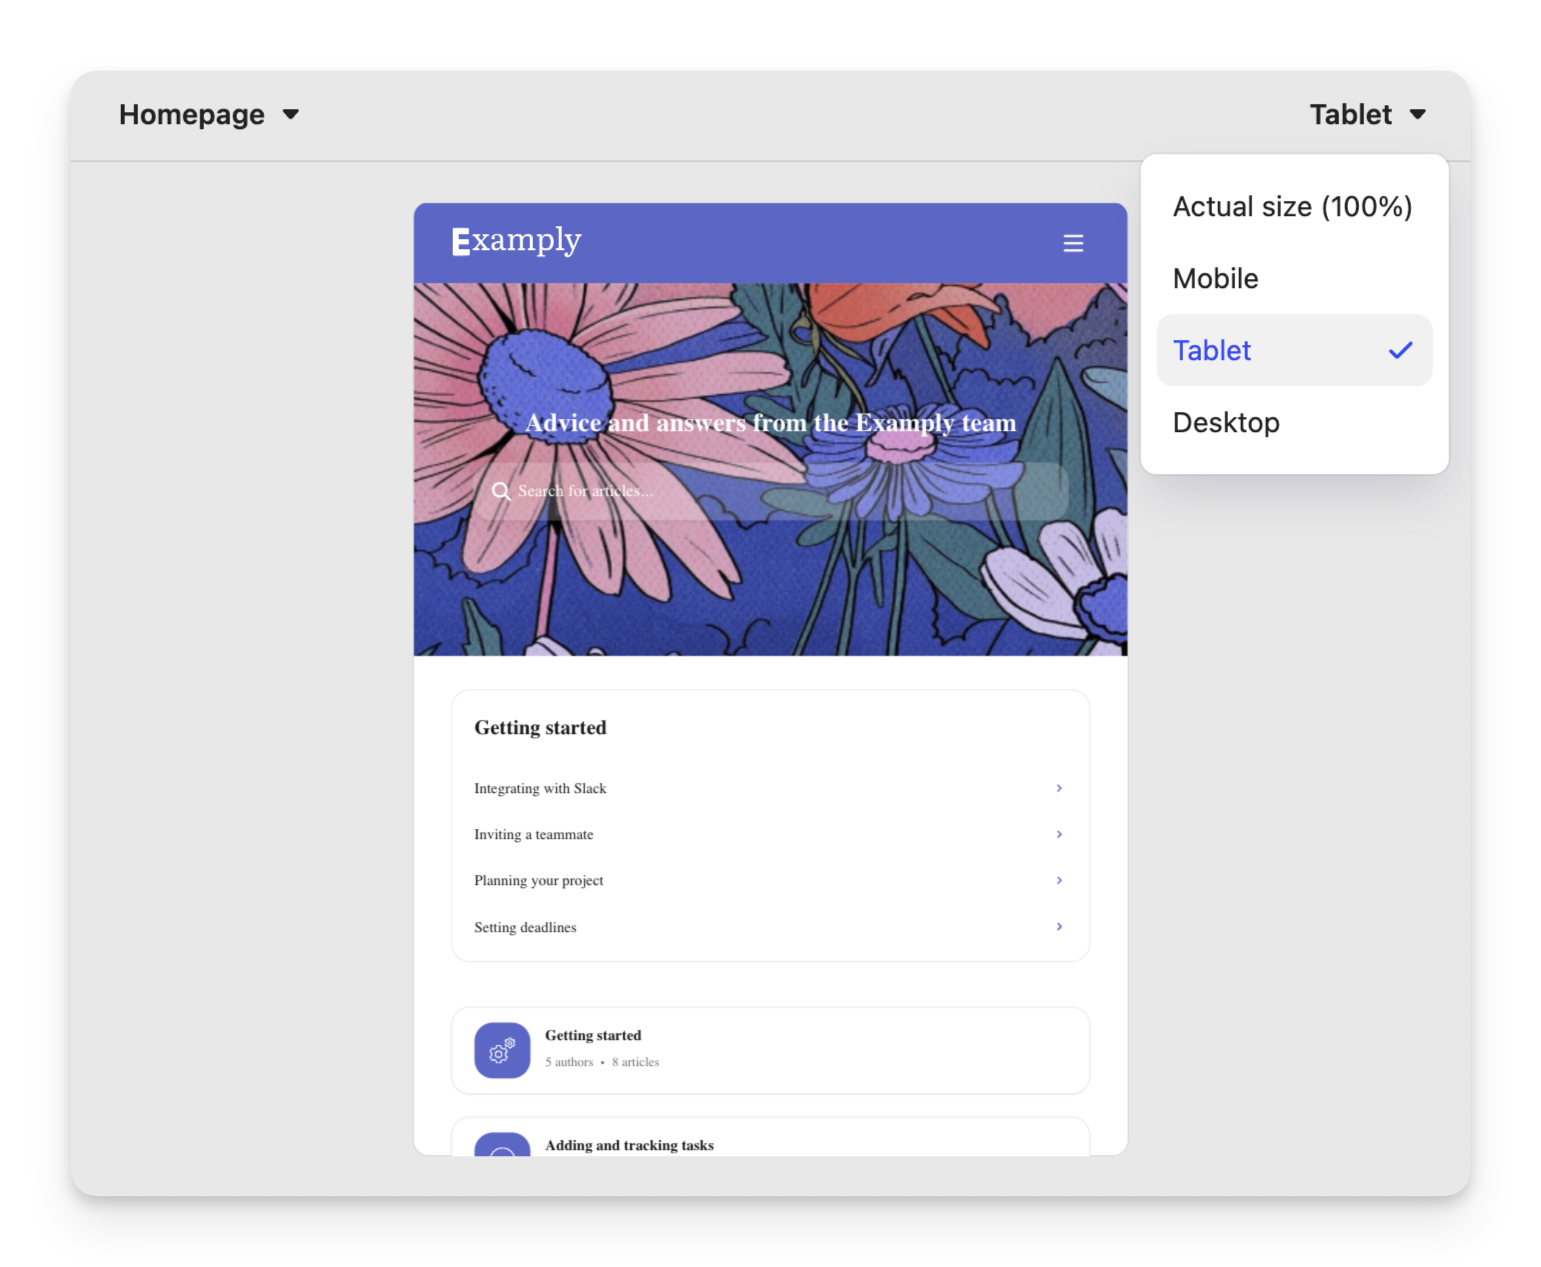This screenshot has width=1541, height=1267.
Task: Open the hamburger menu in Examply header
Action: (x=1073, y=243)
